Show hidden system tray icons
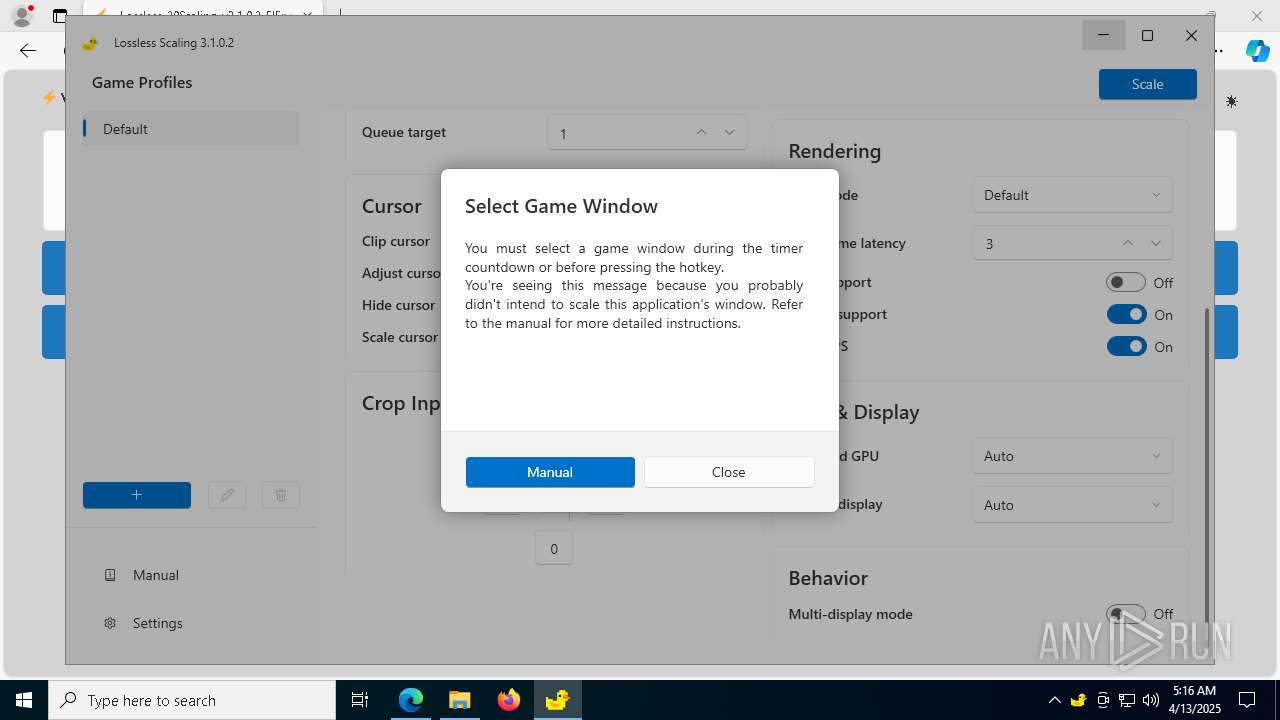1280x720 pixels. pyautogui.click(x=1054, y=700)
